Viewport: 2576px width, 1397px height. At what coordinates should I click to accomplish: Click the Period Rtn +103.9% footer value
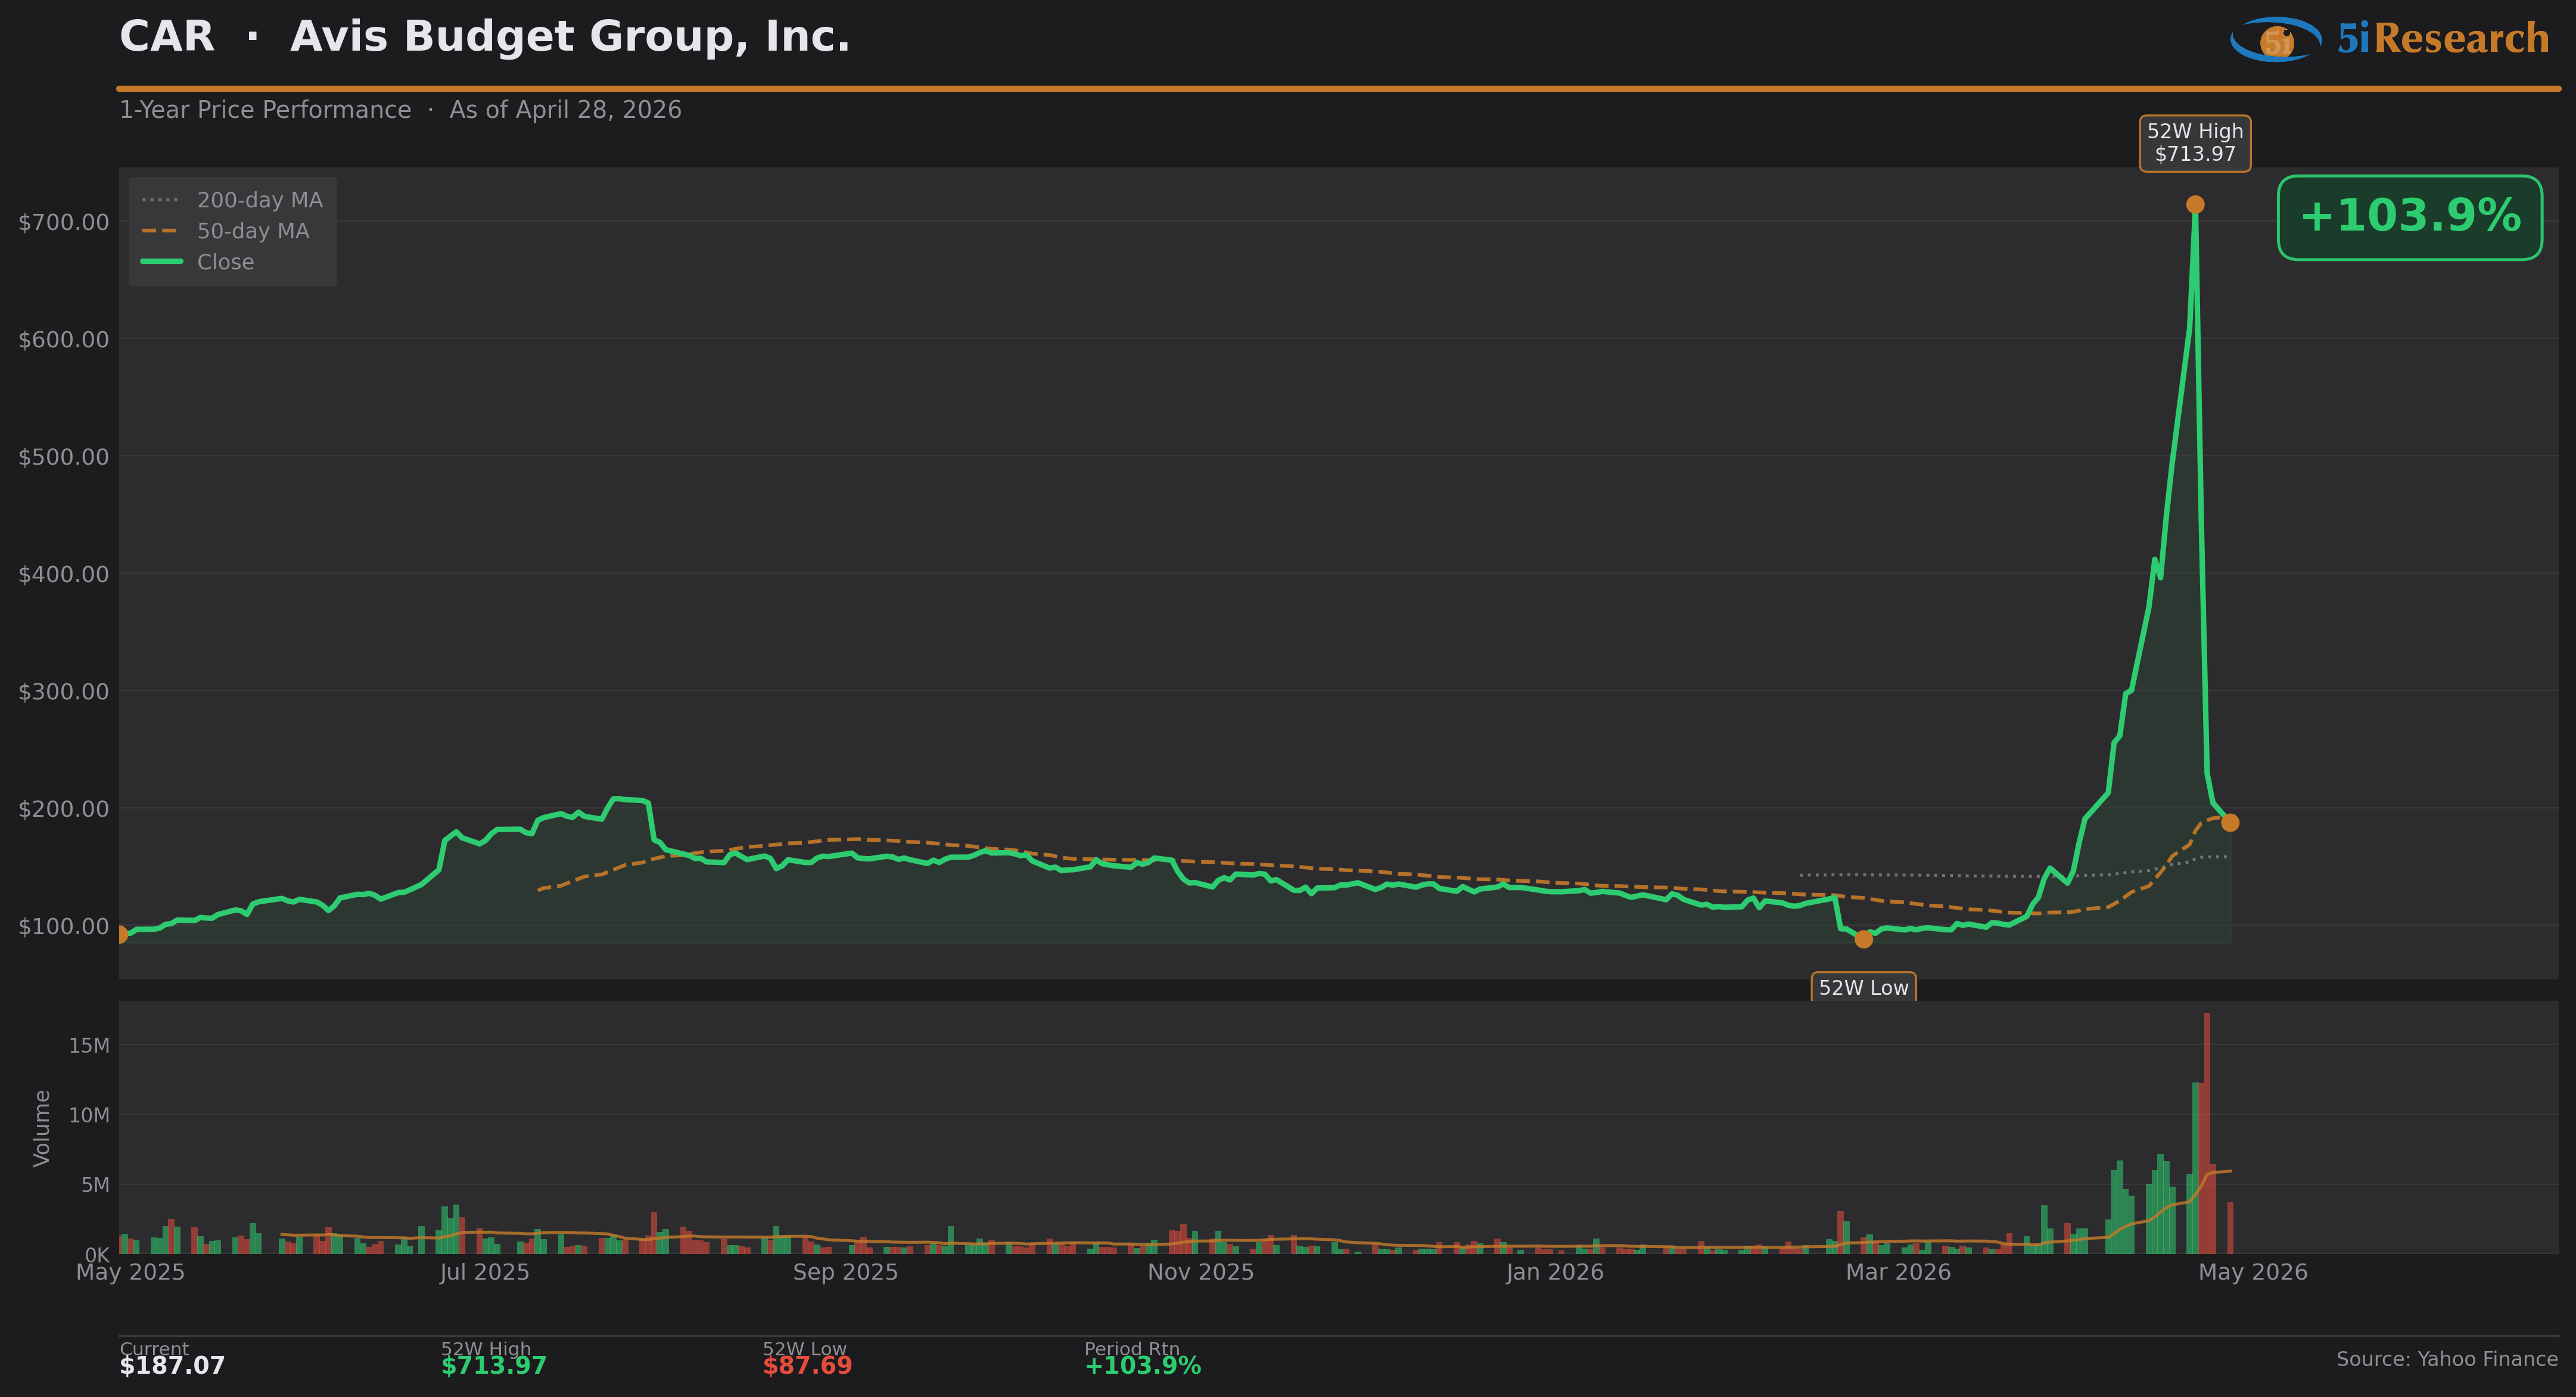pyautogui.click(x=1142, y=1365)
